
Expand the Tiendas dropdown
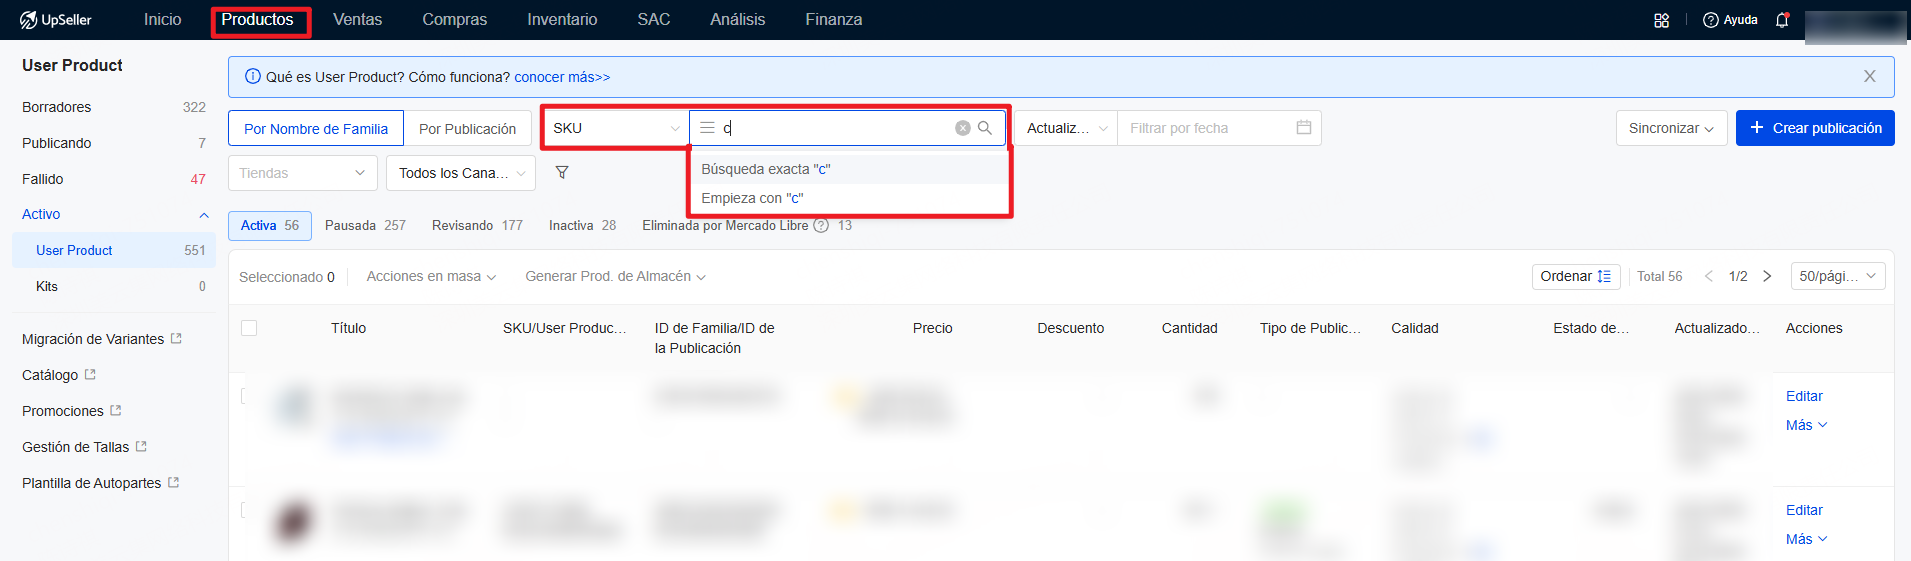tap(302, 173)
